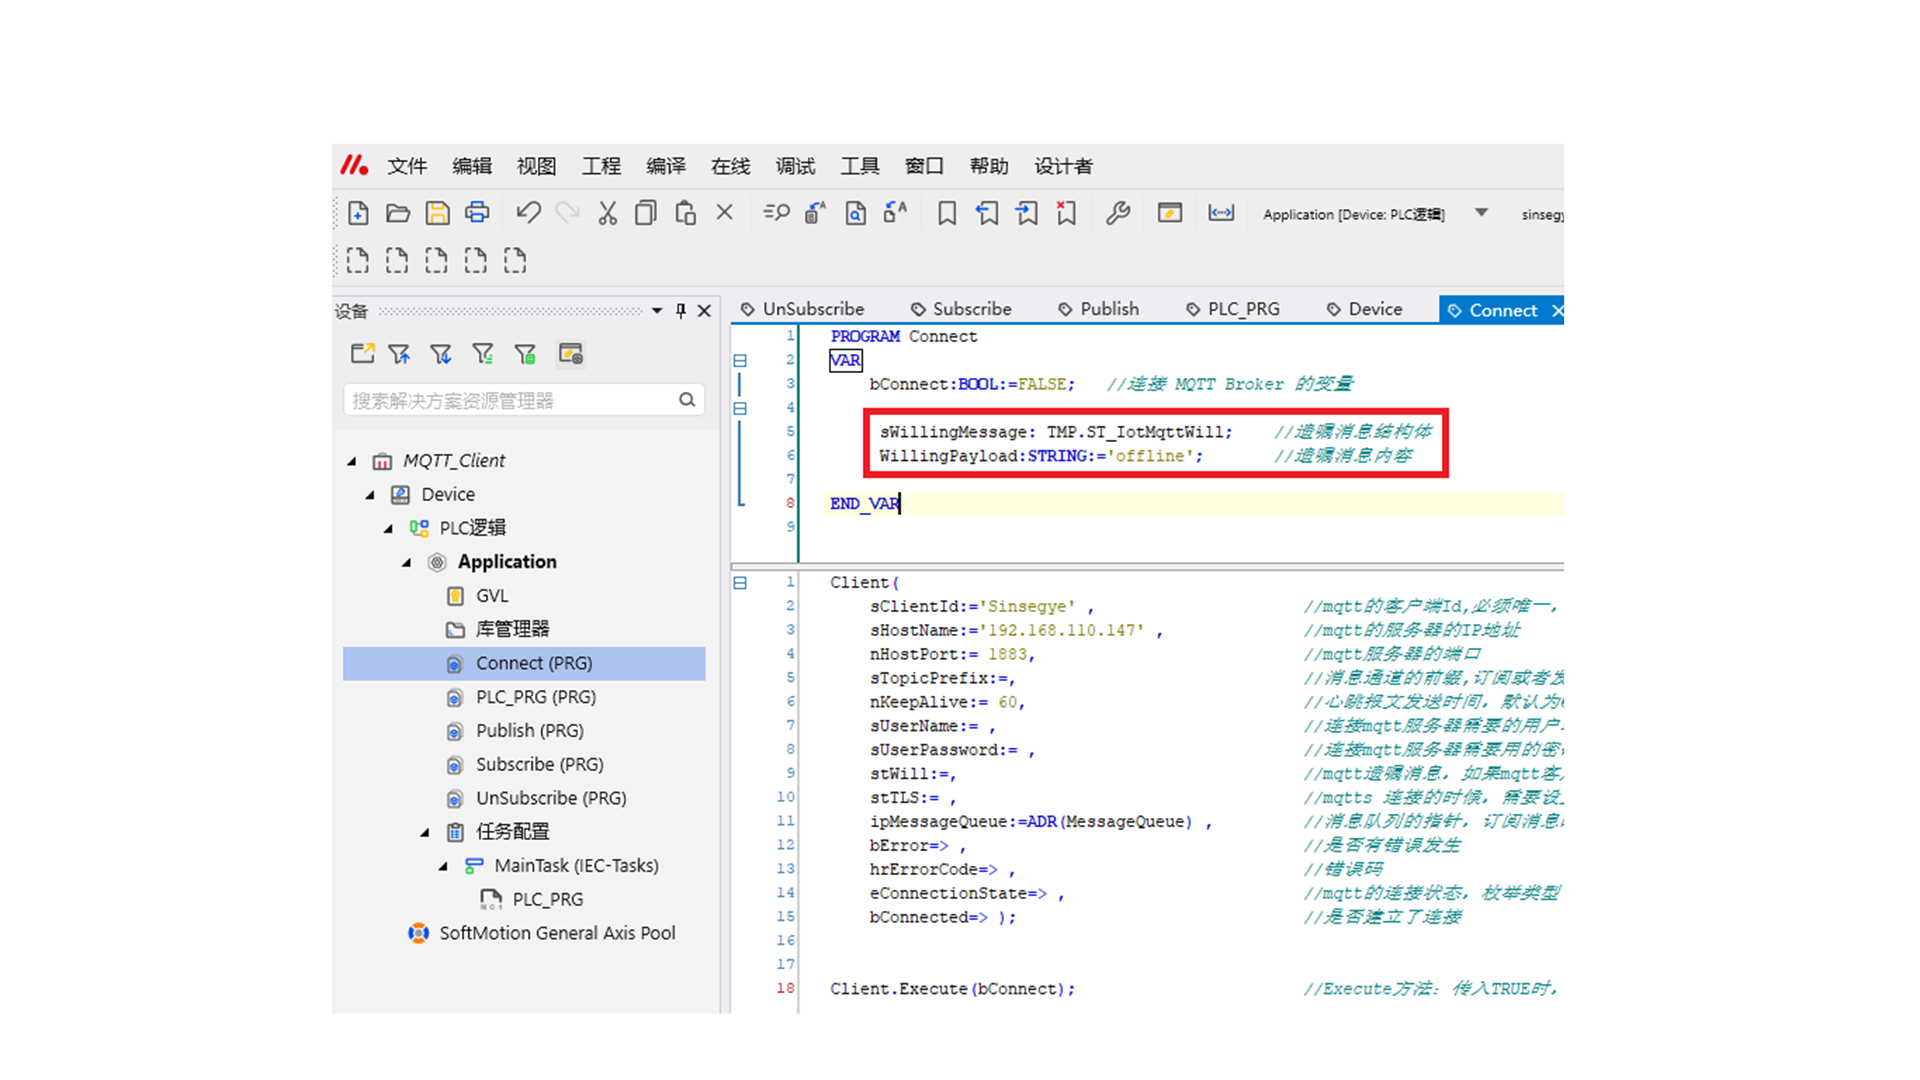This screenshot has height=1080, width=1920.
Task: Open the 编辑 menu
Action: click(472, 166)
